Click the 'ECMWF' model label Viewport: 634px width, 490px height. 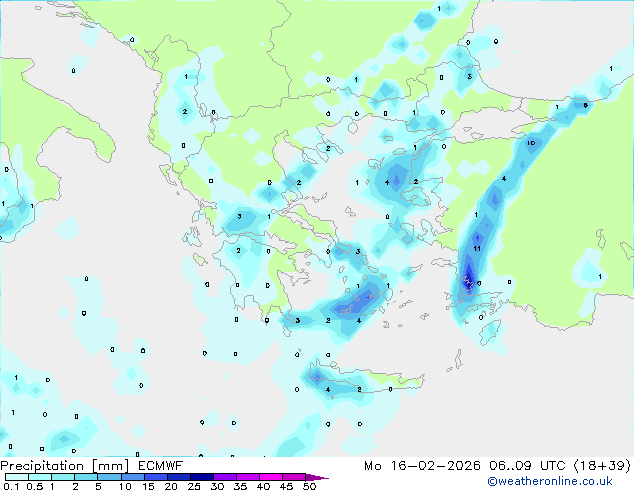tap(161, 466)
